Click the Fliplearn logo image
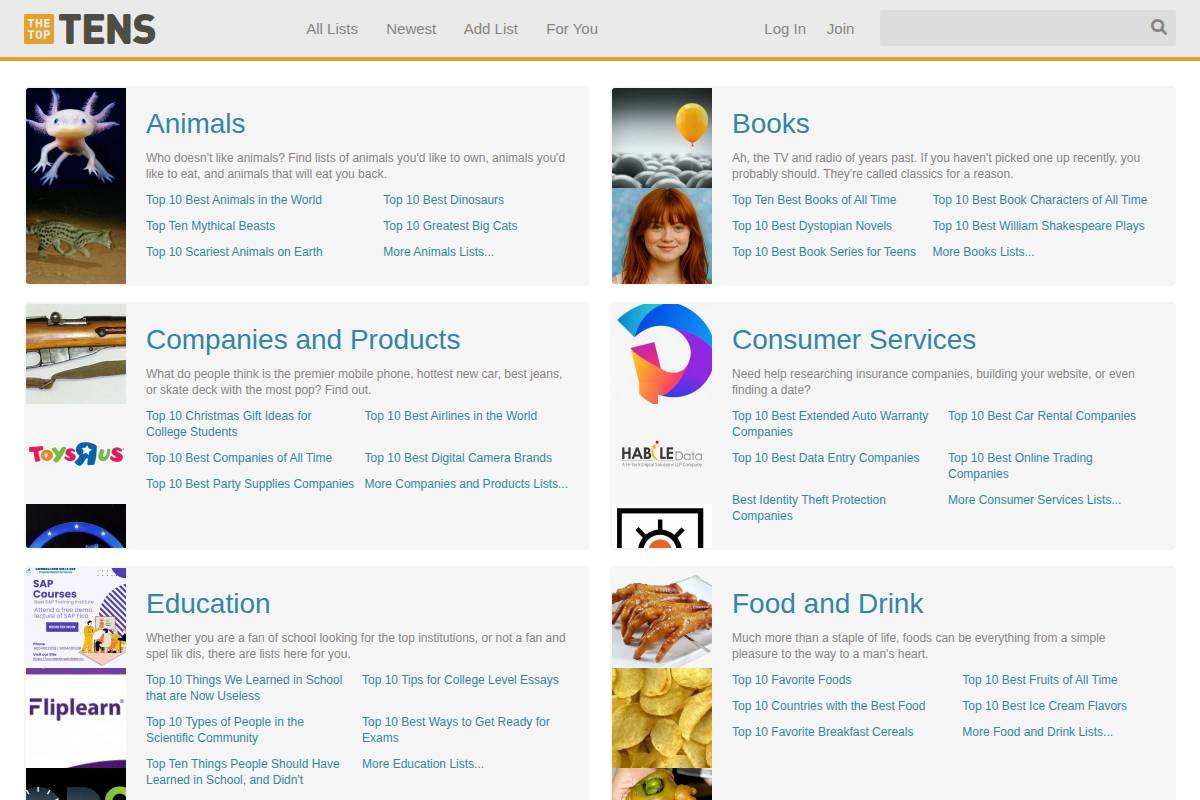Screen dimensions: 1200x800 76,709
